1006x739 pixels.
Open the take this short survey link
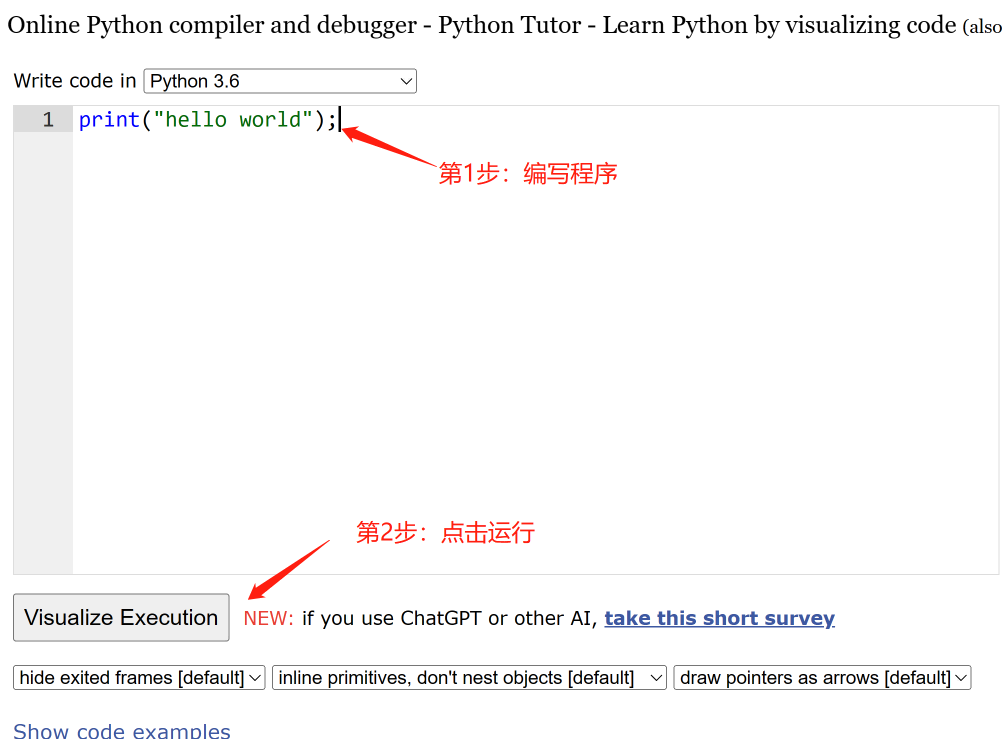pos(719,618)
